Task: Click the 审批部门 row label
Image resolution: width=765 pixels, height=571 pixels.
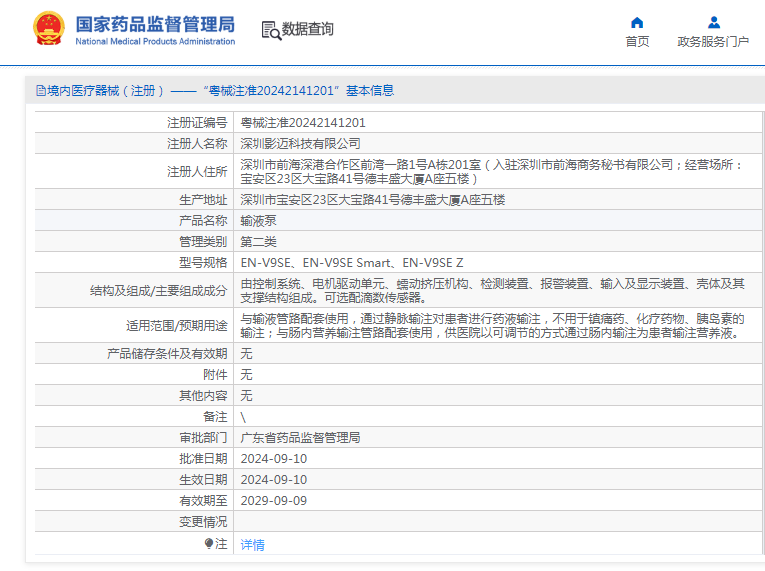Action: pyautogui.click(x=203, y=437)
